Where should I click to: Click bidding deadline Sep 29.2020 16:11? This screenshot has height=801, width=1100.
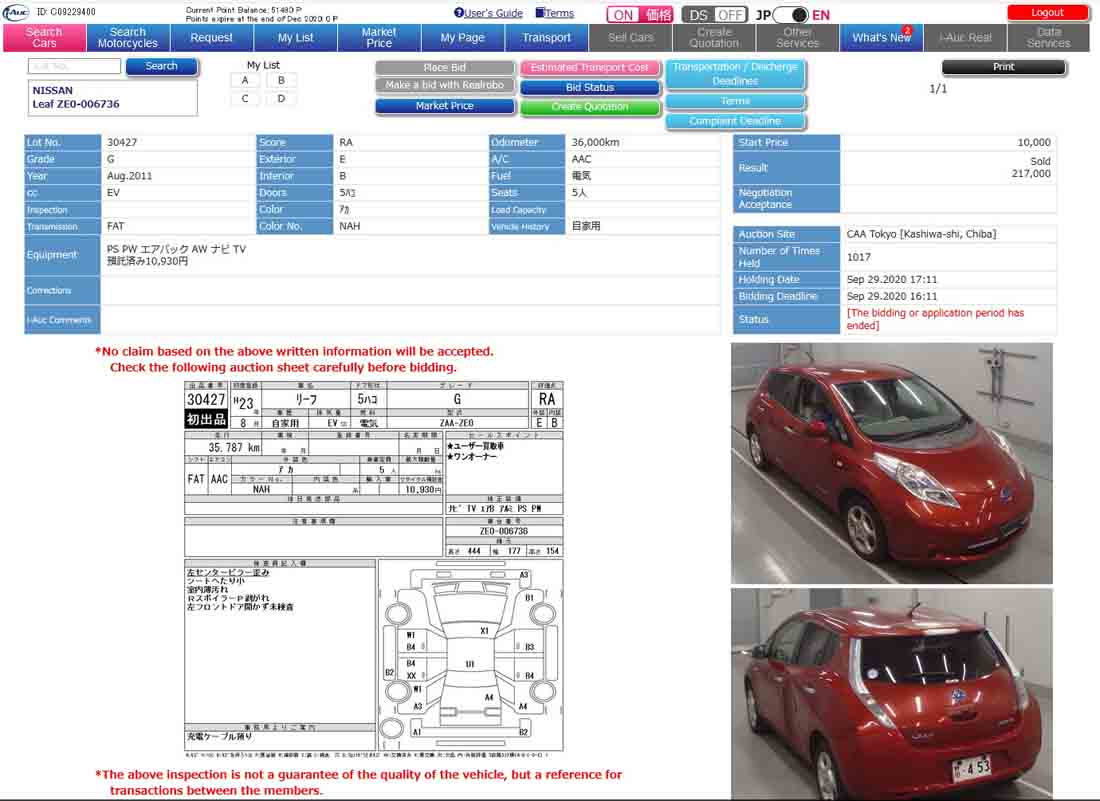pyautogui.click(x=892, y=296)
